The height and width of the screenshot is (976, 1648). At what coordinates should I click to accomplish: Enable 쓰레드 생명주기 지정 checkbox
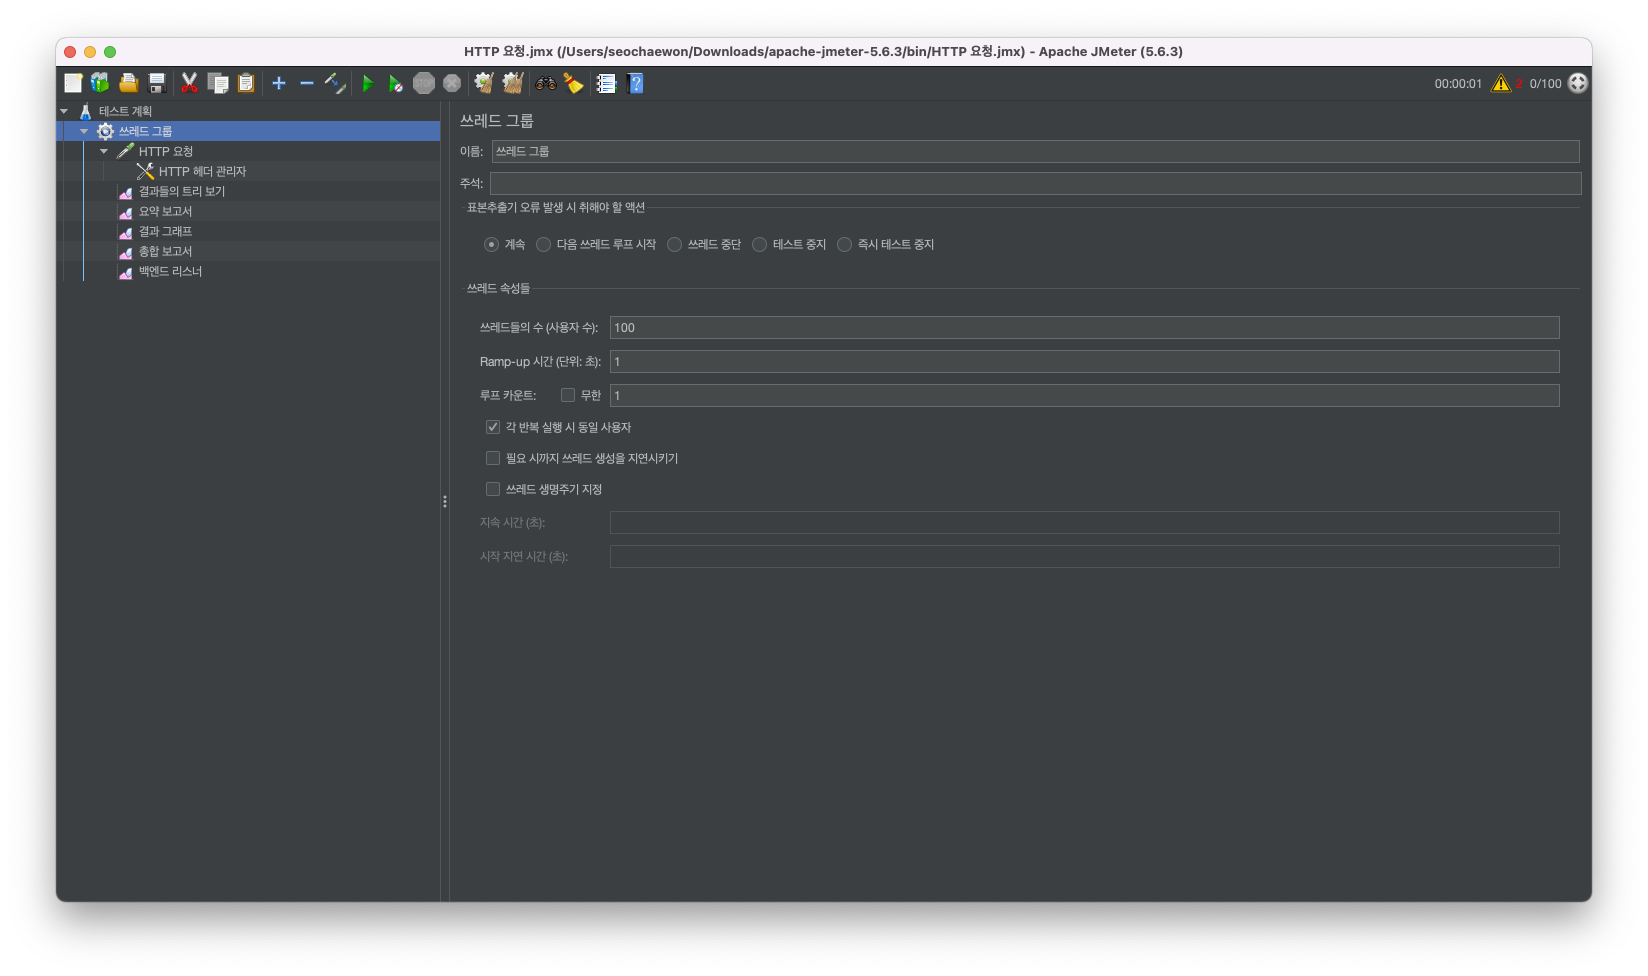click(x=493, y=489)
